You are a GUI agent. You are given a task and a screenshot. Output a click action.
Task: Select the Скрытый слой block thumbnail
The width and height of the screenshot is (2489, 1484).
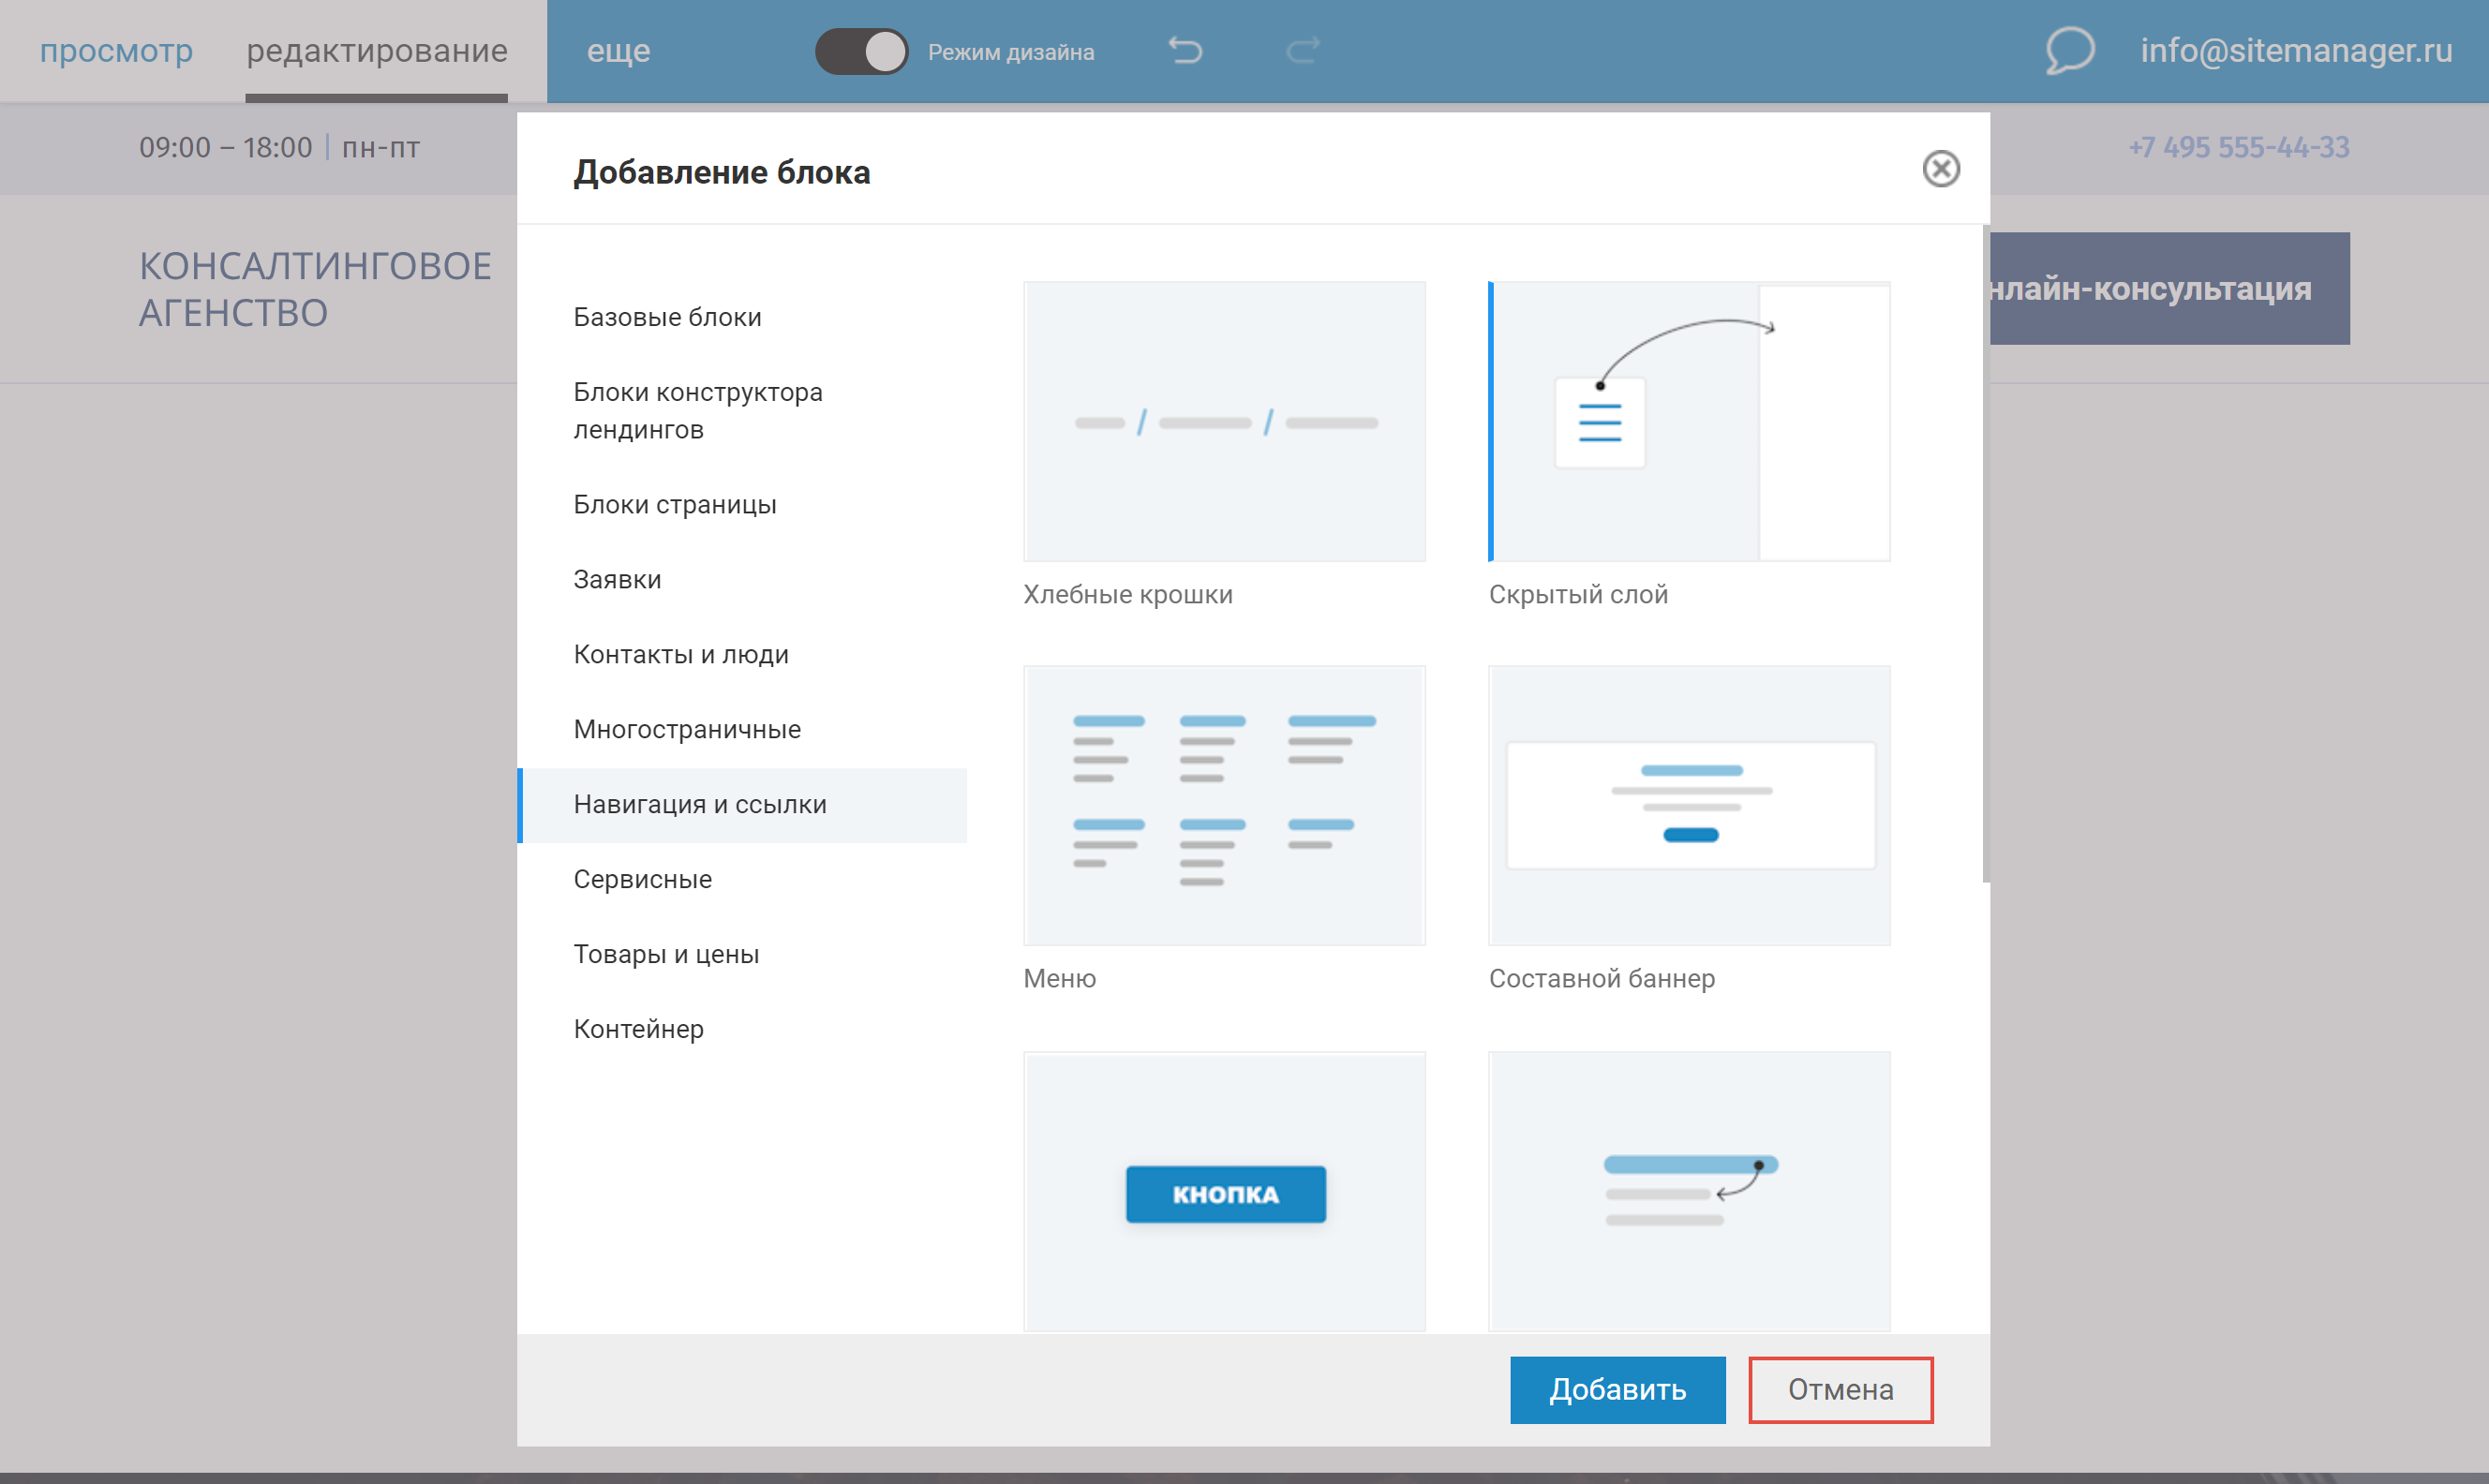tap(1688, 421)
